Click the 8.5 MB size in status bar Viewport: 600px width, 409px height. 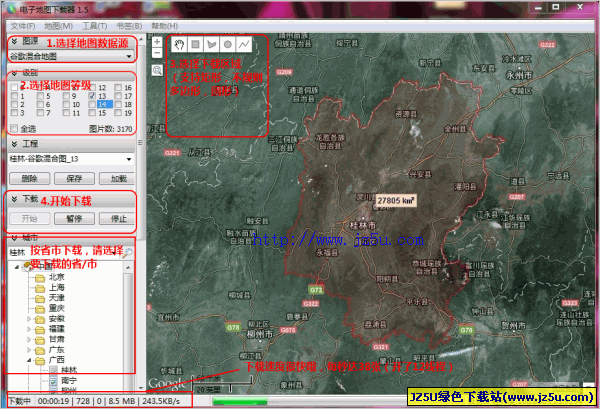click(122, 401)
